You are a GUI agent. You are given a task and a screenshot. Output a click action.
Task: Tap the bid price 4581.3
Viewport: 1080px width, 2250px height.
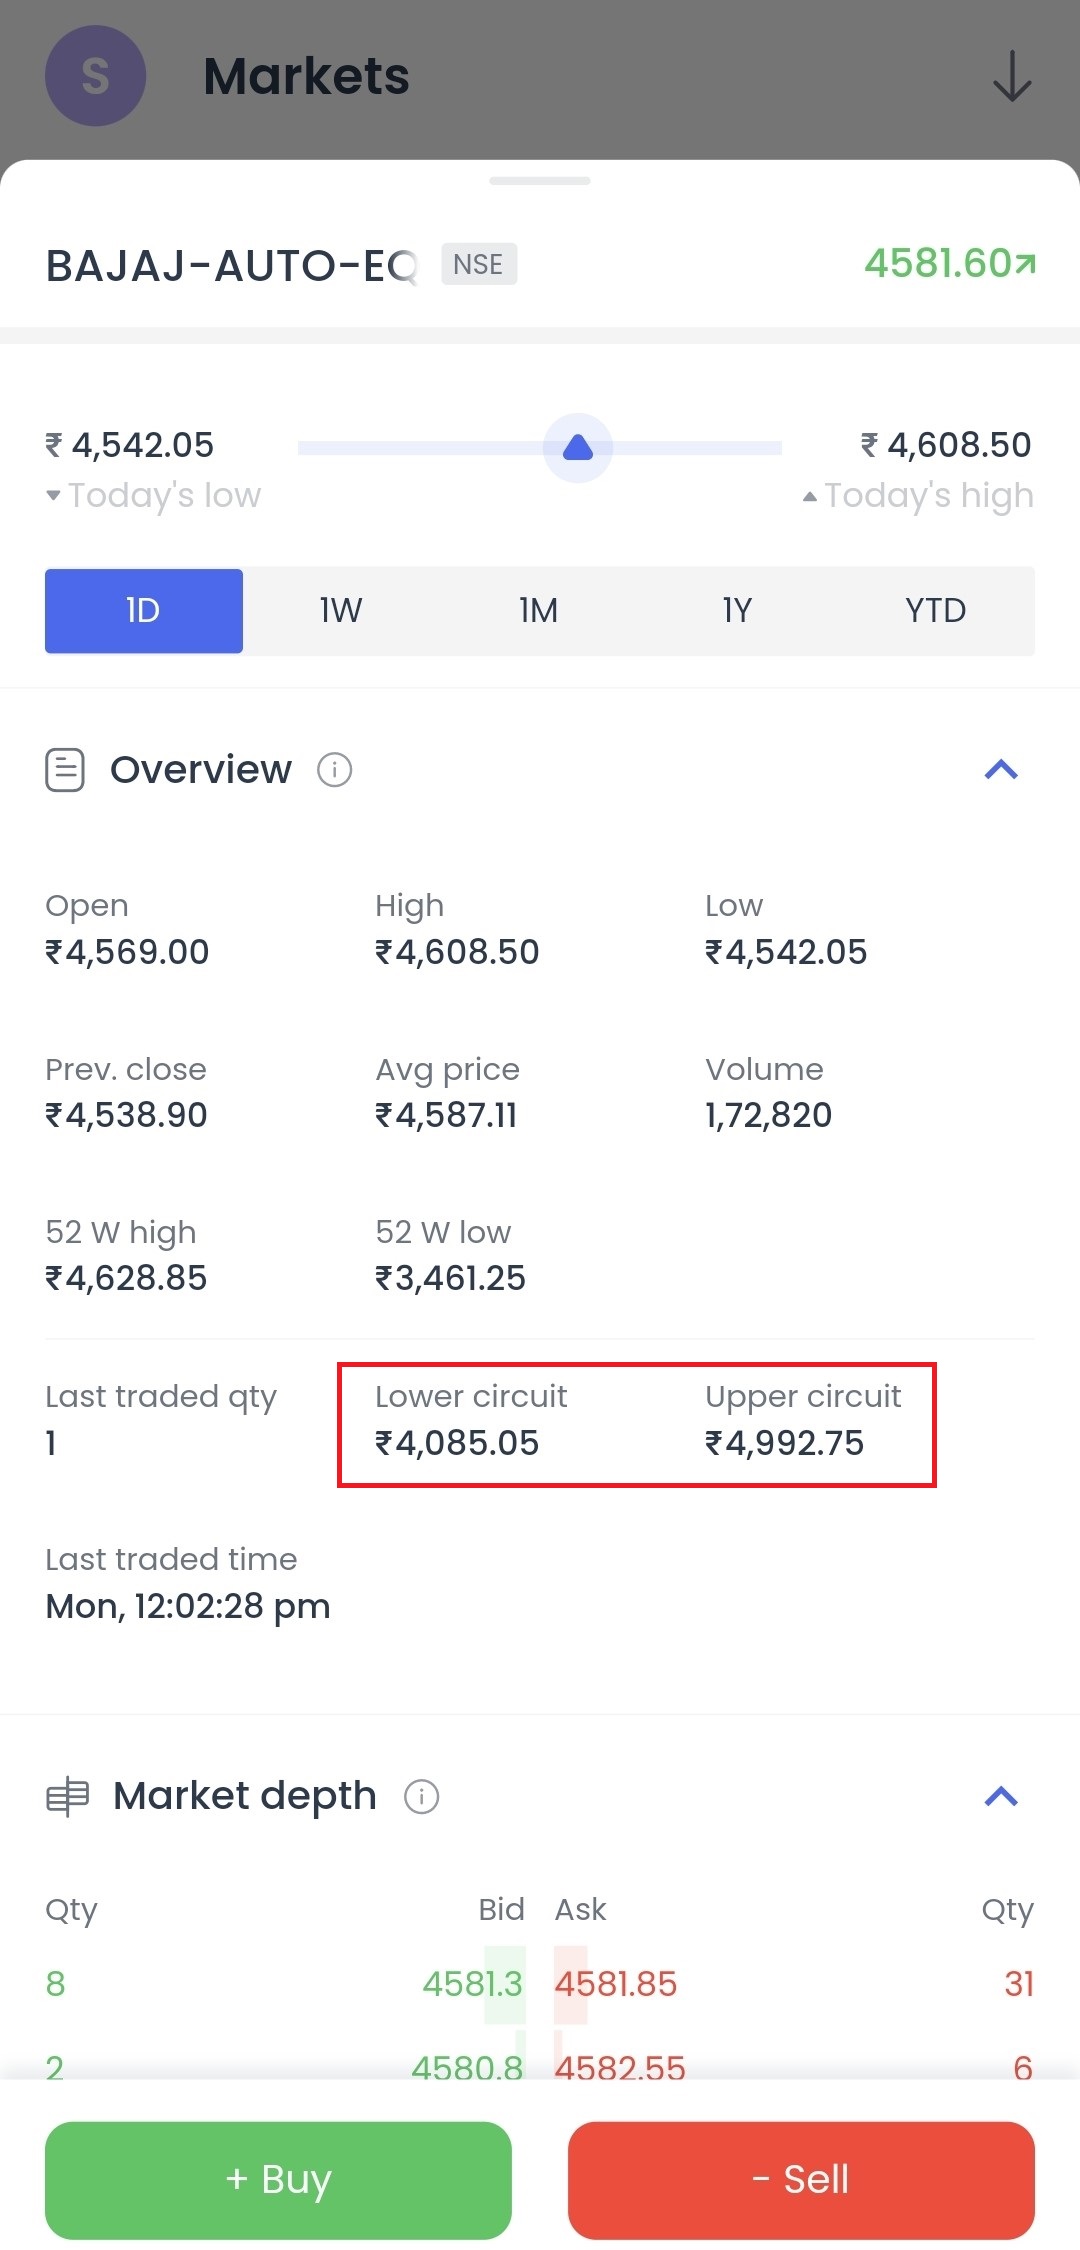click(472, 1984)
